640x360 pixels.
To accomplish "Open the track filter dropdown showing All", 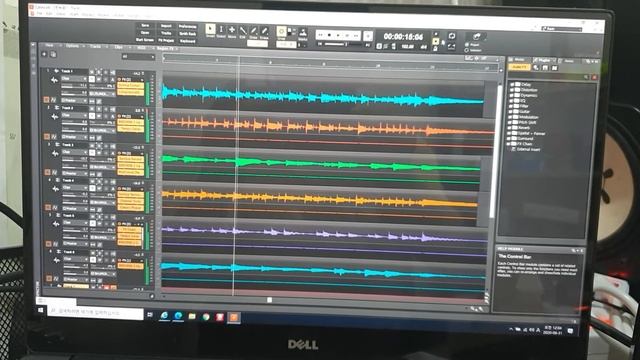I will pyautogui.click(x=138, y=57).
